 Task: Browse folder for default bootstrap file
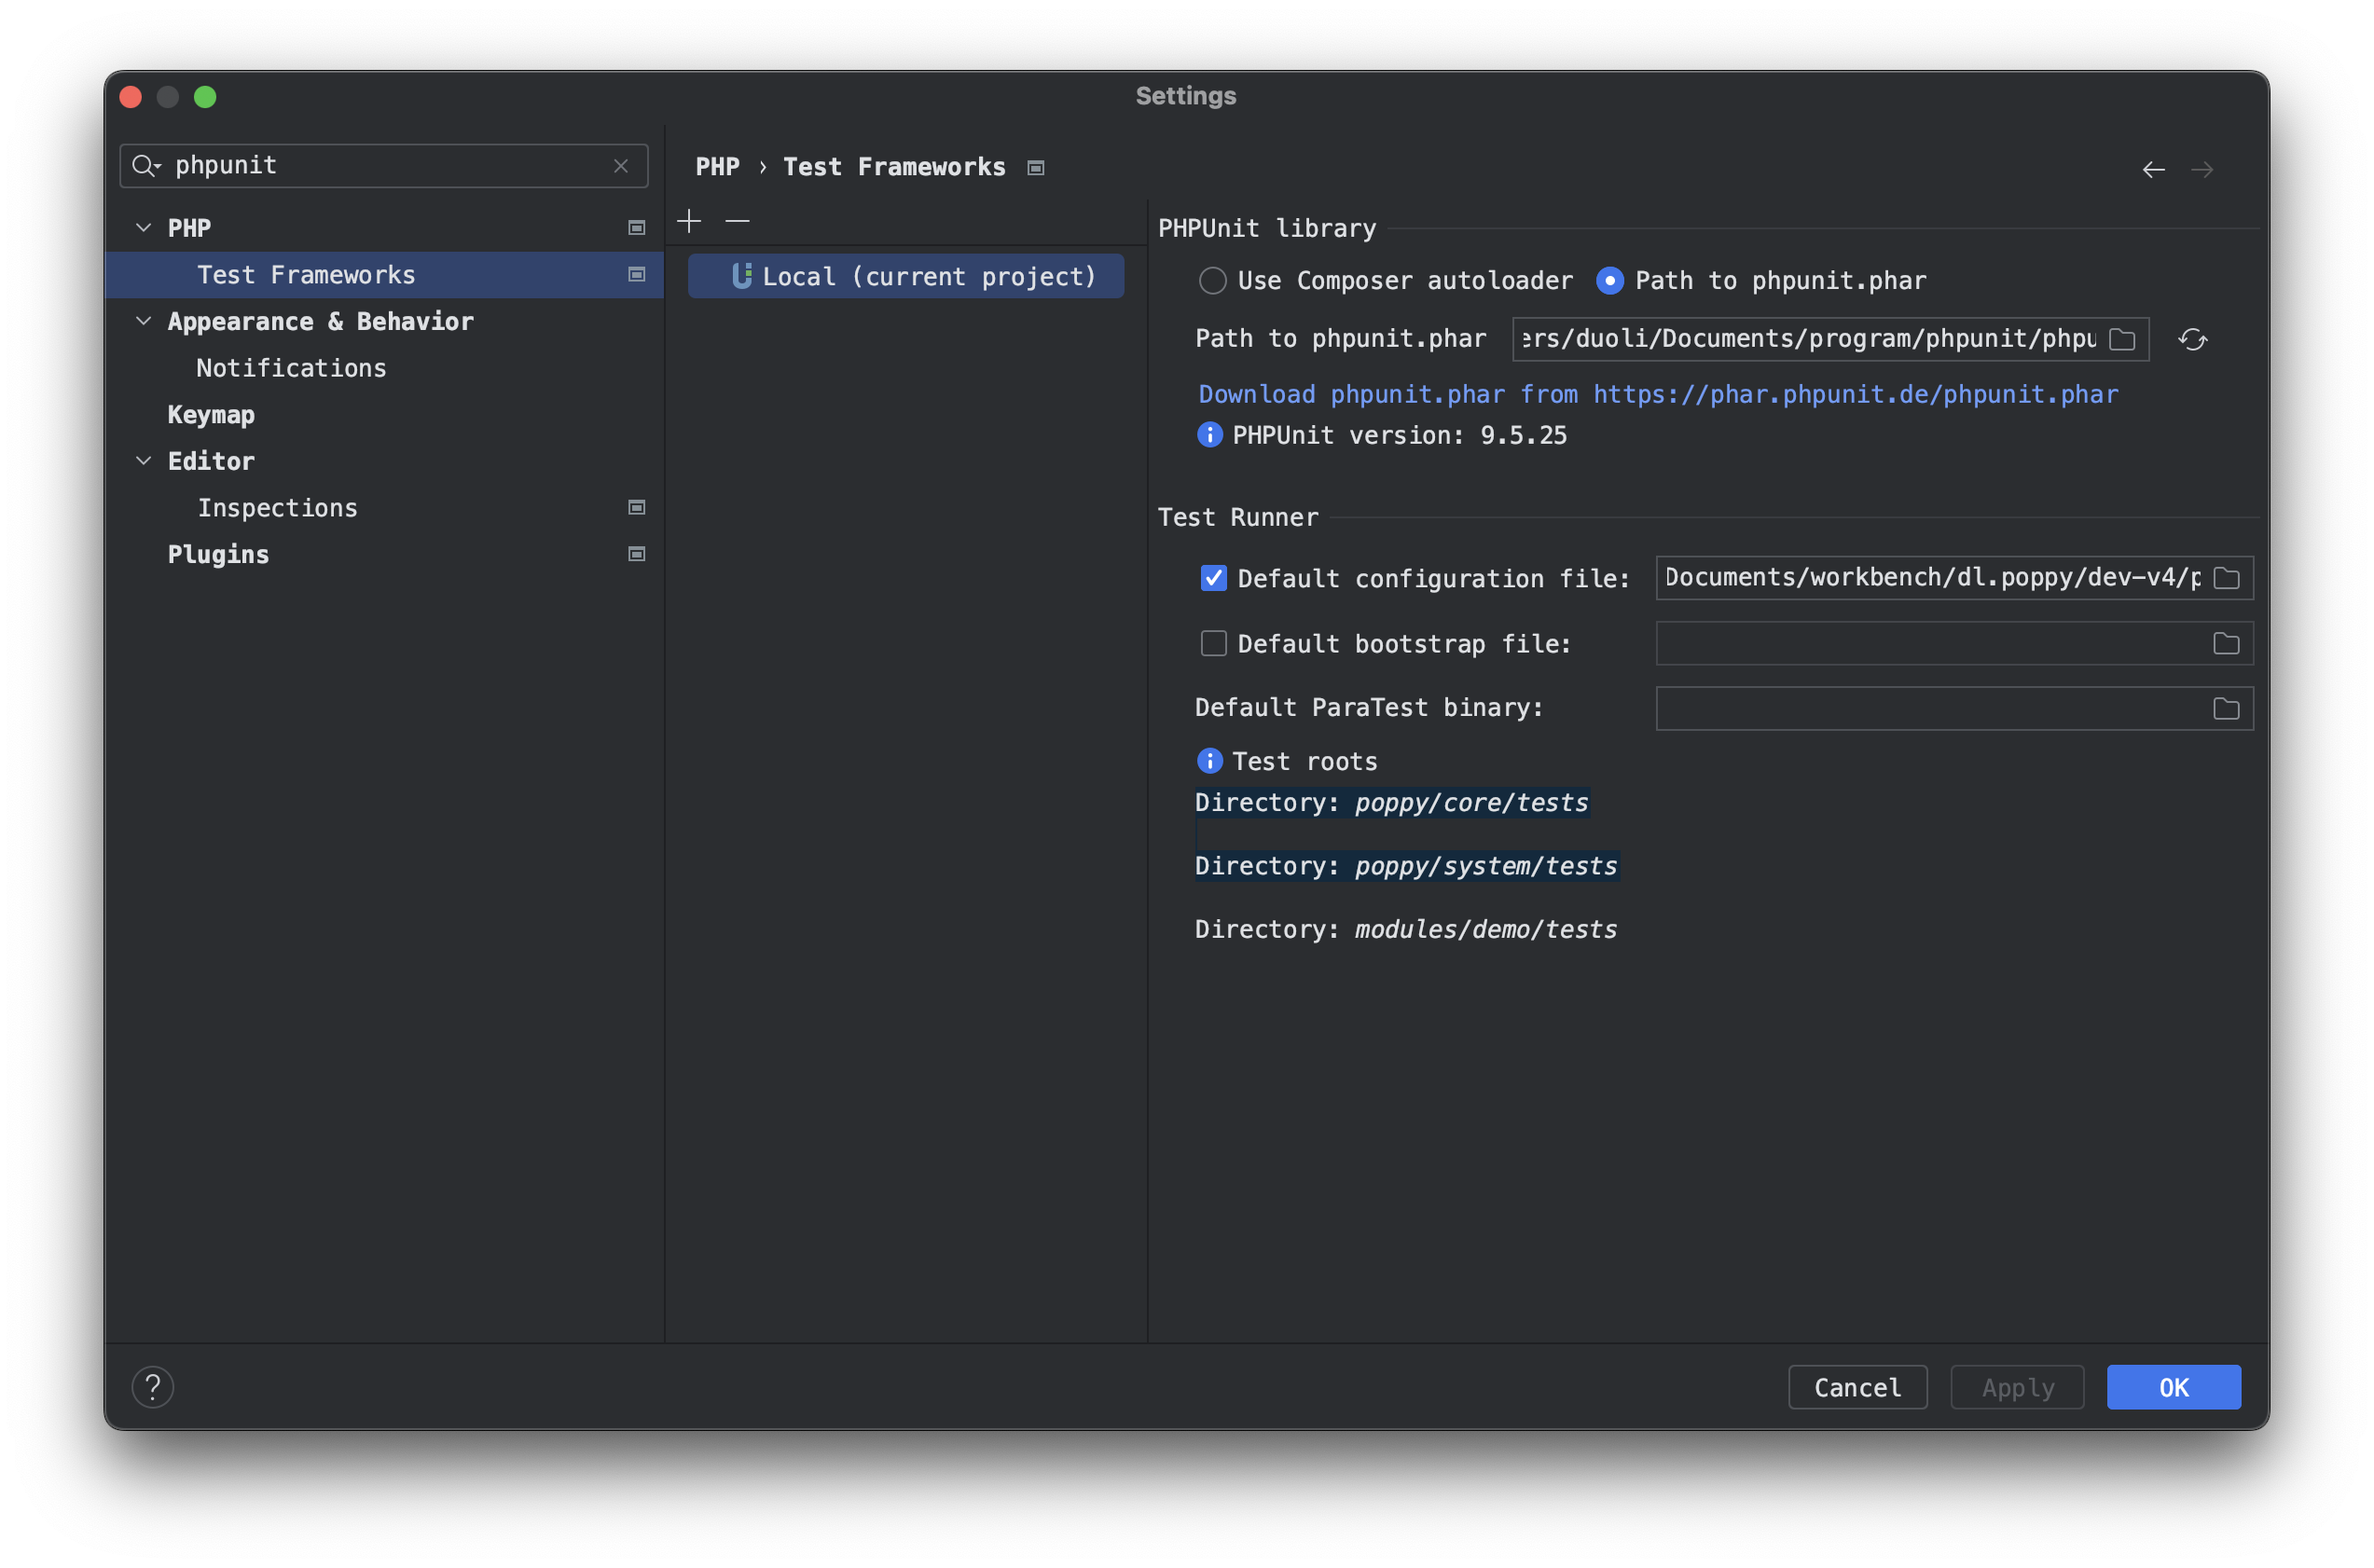click(x=2226, y=644)
